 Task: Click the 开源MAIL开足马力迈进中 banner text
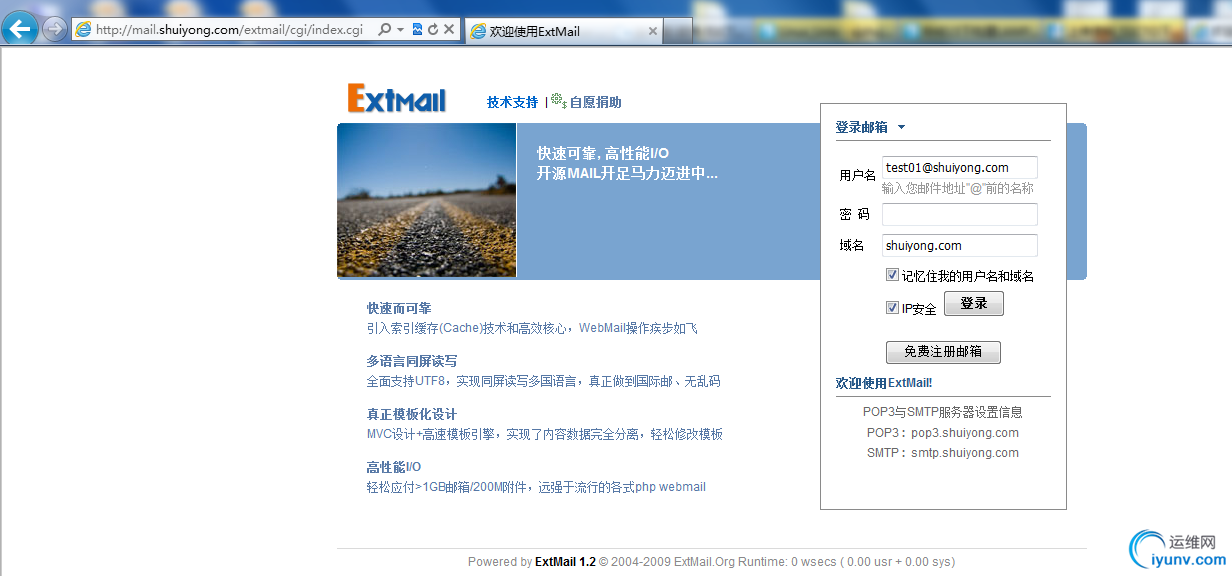pos(627,173)
